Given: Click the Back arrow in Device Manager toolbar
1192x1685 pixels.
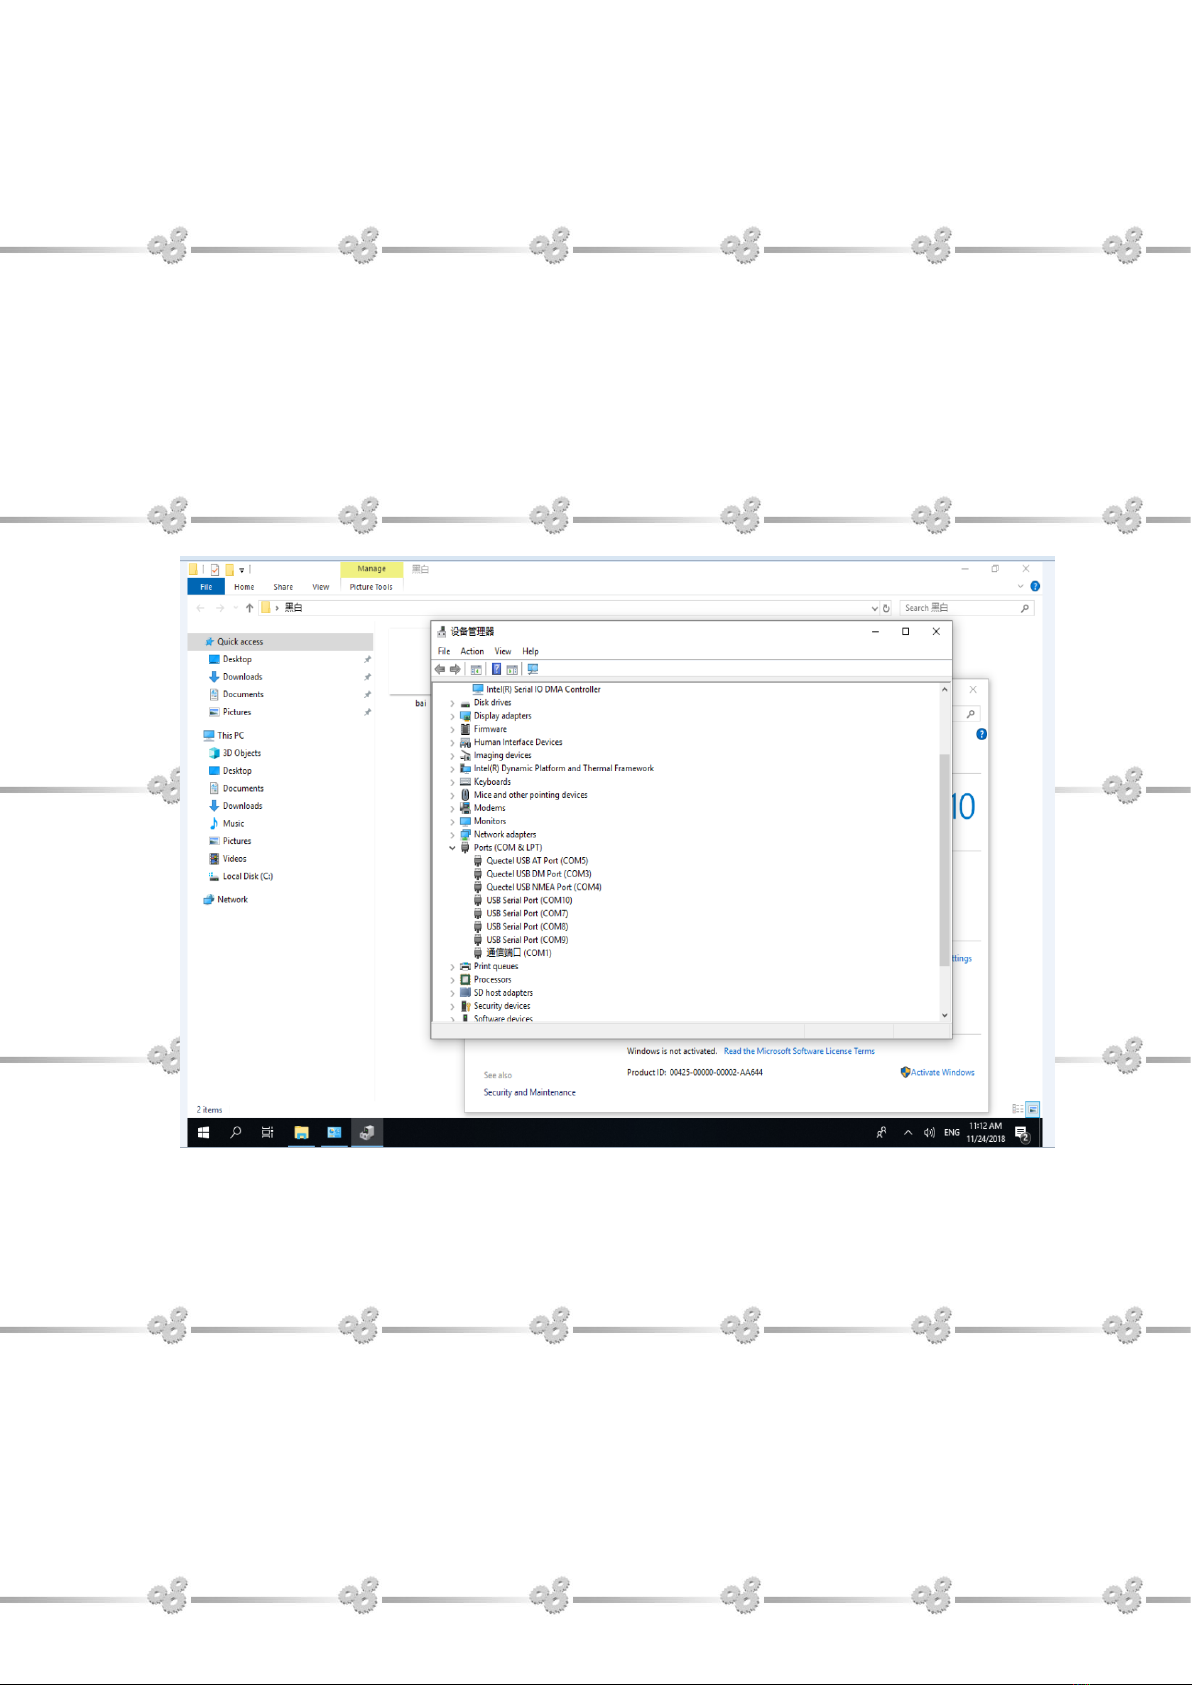Looking at the screenshot, I should point(440,669).
